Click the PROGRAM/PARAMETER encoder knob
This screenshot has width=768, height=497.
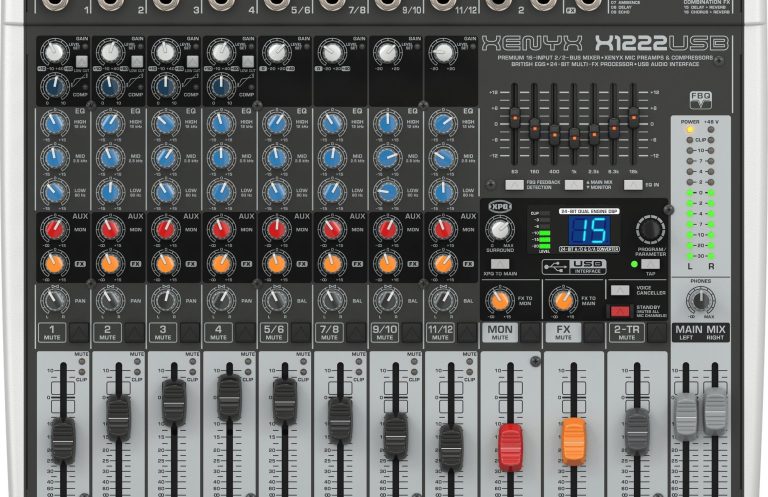[651, 229]
